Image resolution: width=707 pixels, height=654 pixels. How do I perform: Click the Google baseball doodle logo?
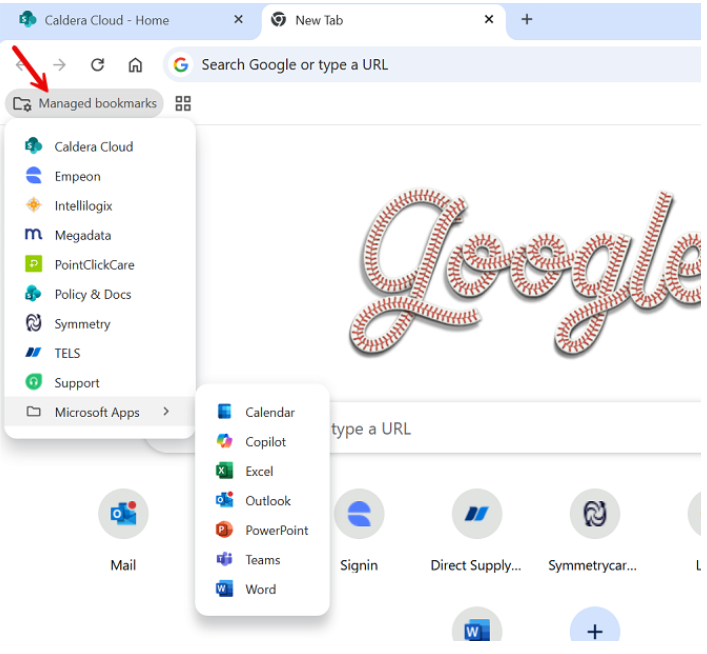(525, 273)
